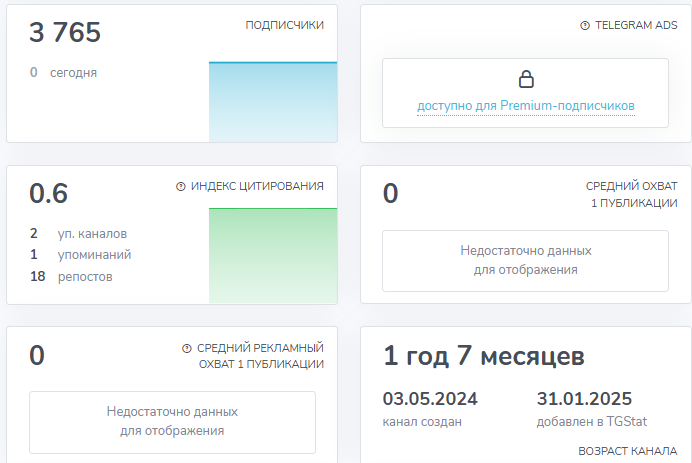Viewport: 692px width, 463px height.
Task: Click the lock icon in Telegram Ads card
Action: [x=526, y=80]
